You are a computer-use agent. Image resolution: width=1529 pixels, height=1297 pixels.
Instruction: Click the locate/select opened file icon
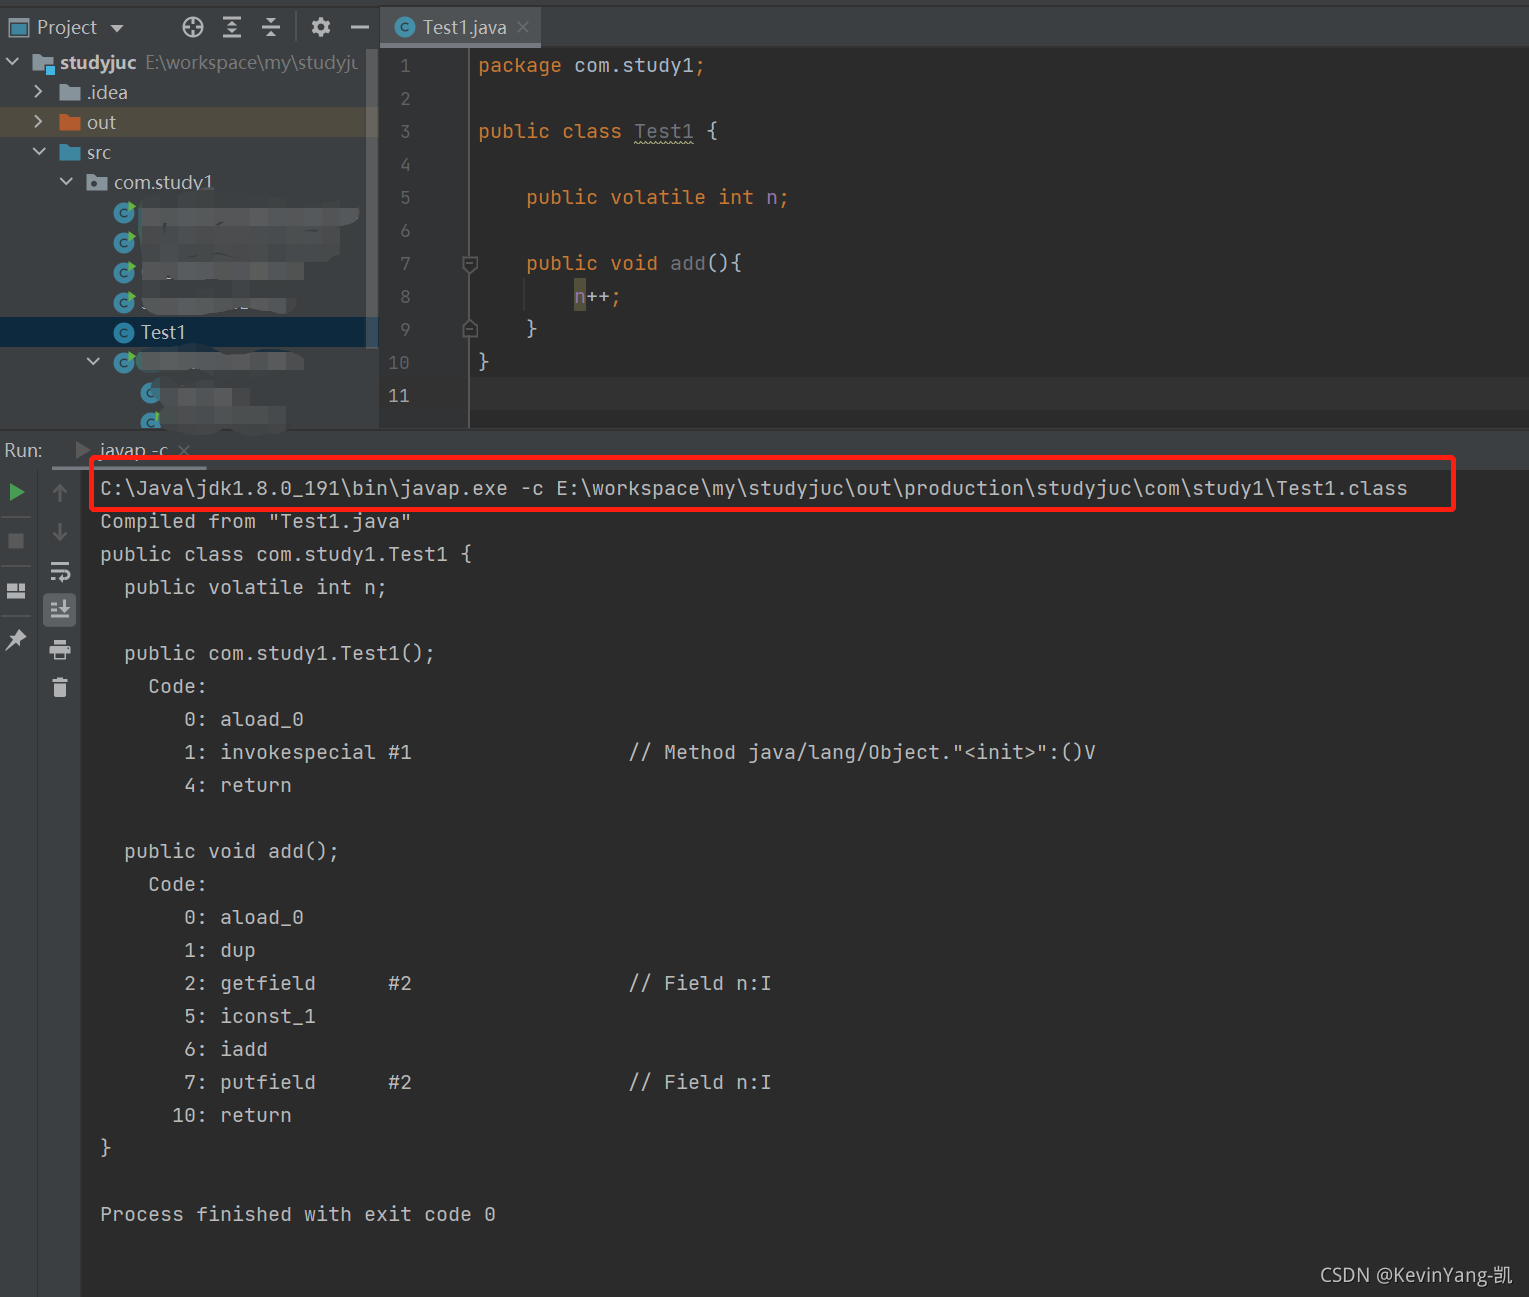pyautogui.click(x=193, y=27)
